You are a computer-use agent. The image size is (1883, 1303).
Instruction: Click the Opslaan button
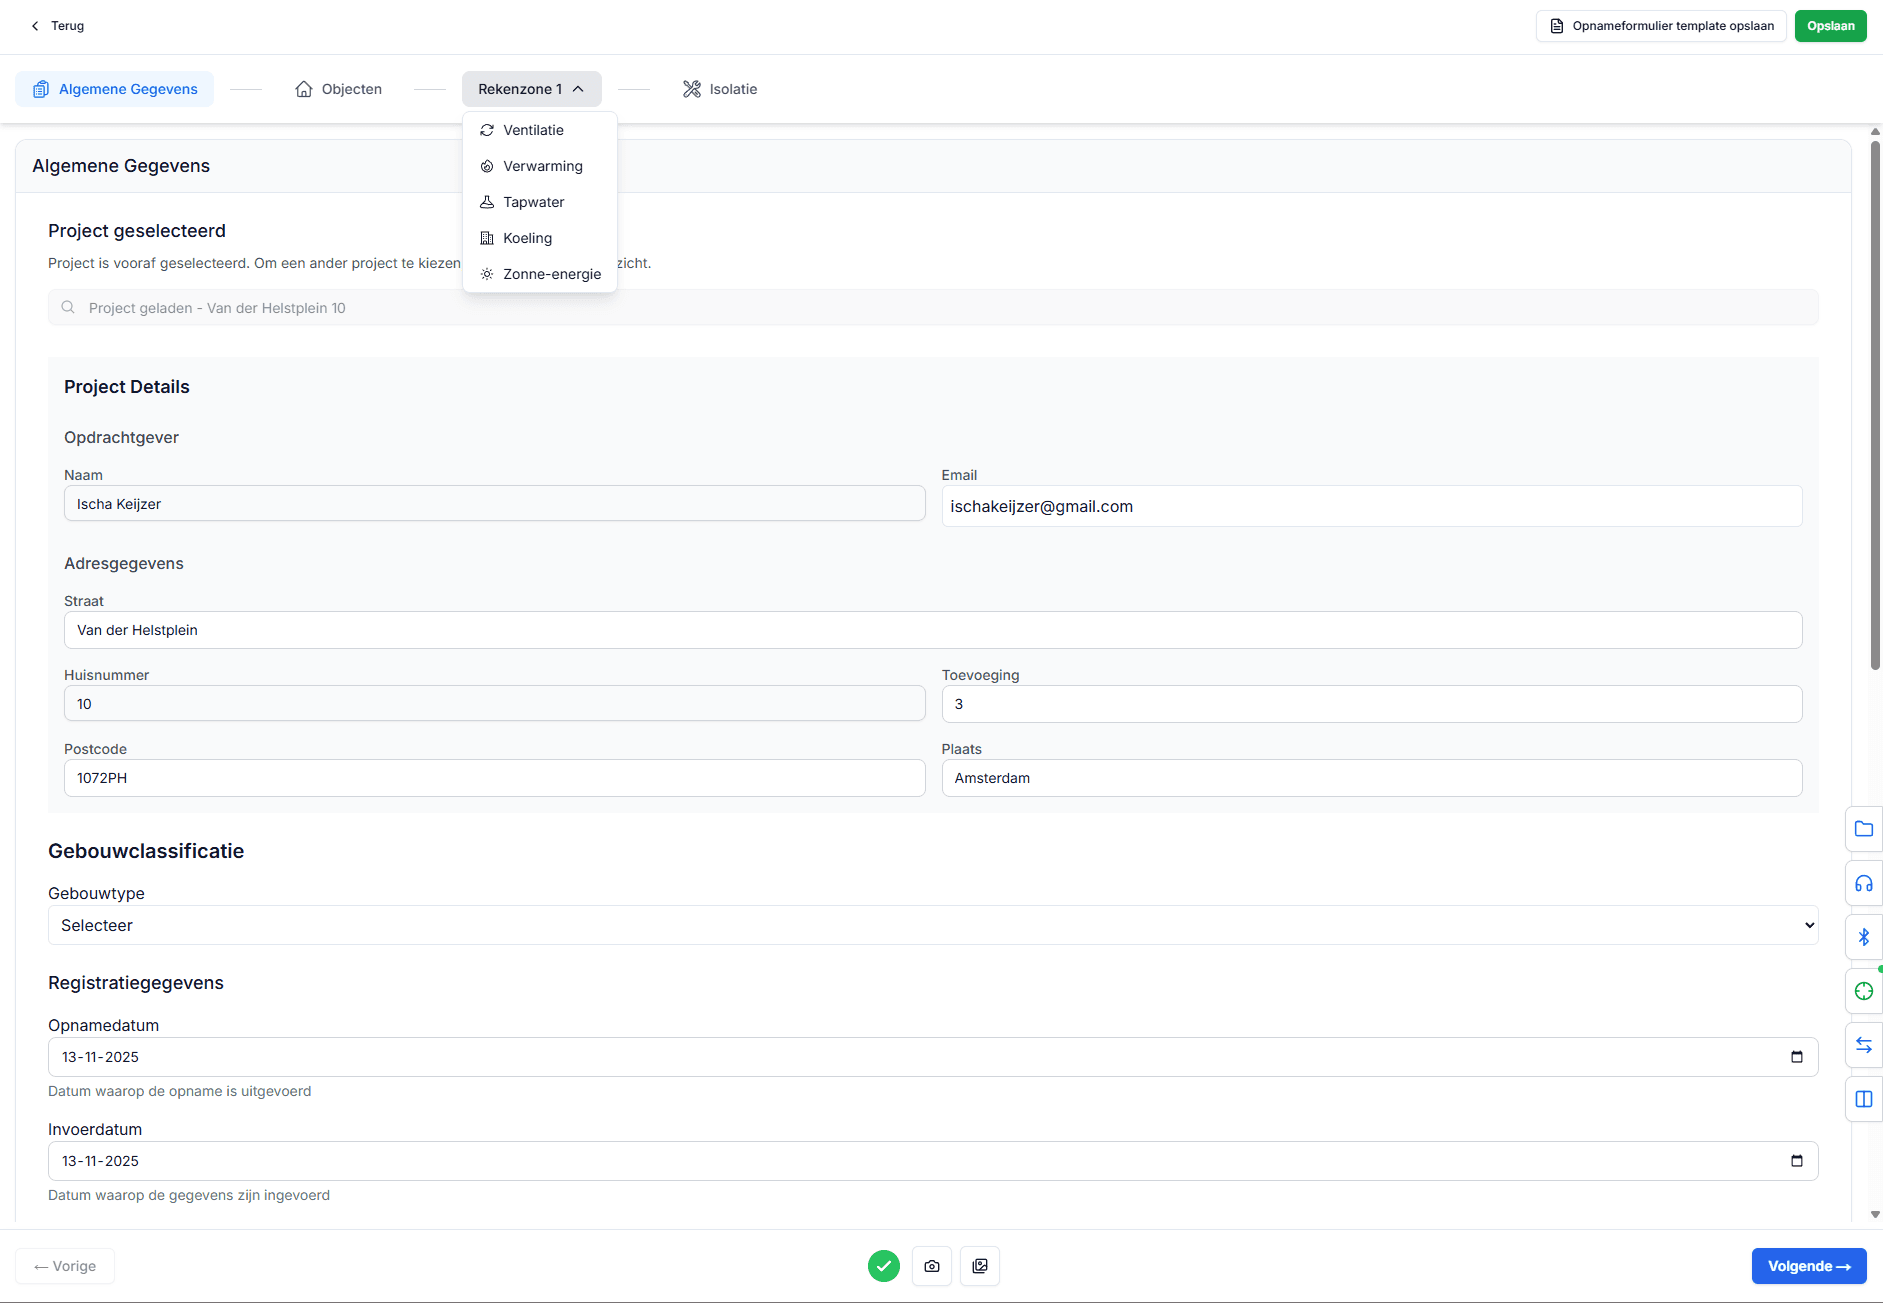(x=1830, y=25)
